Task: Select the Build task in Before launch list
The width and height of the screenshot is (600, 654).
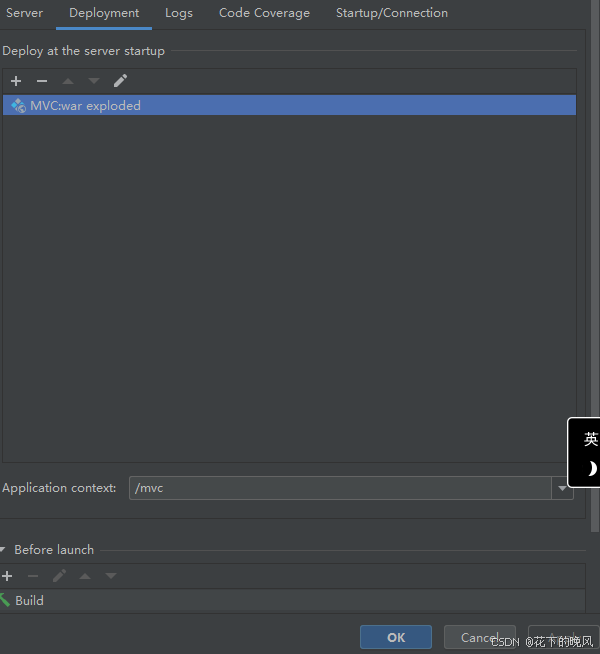Action: (292, 601)
